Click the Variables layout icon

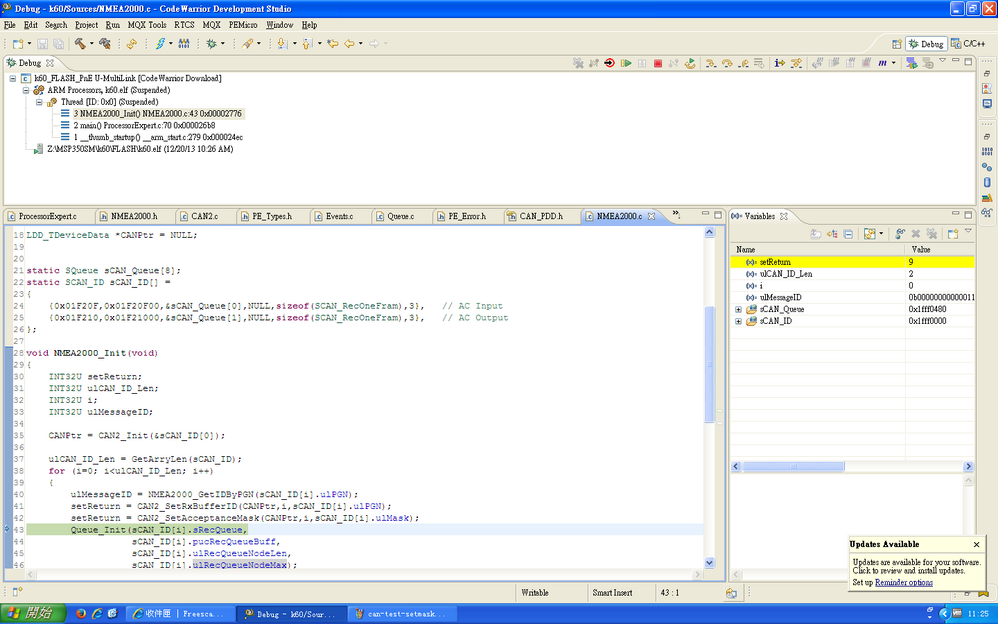(869, 234)
